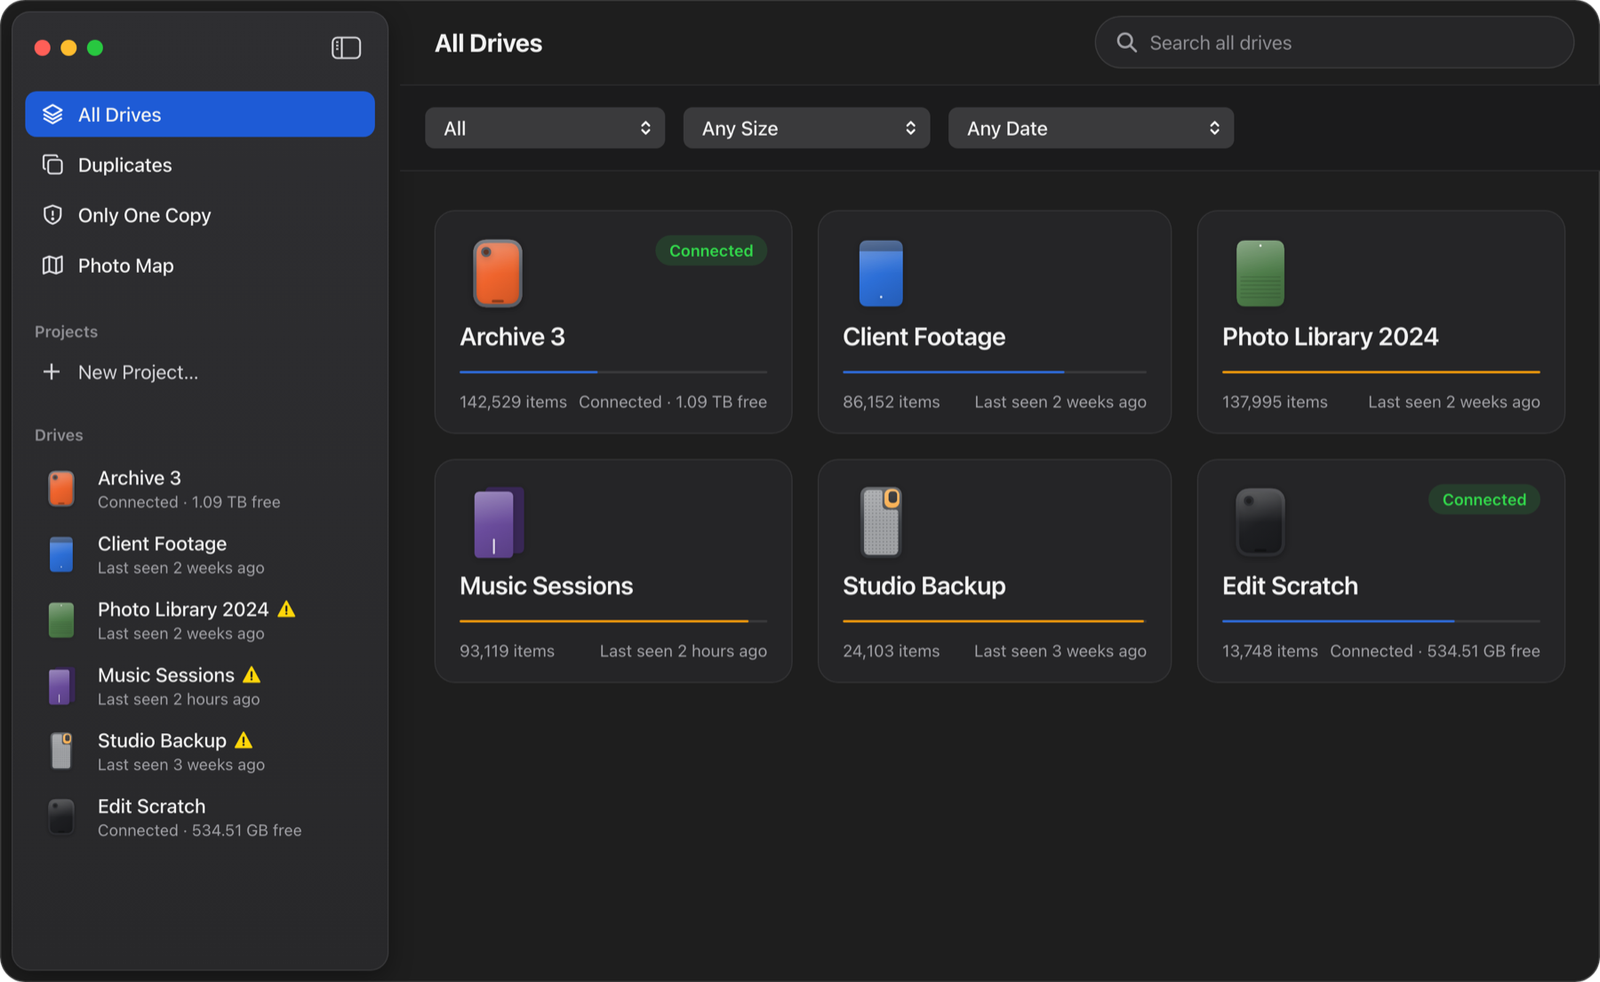Select All Drives in the sidebar
Image resolution: width=1600 pixels, height=982 pixels.
point(200,115)
